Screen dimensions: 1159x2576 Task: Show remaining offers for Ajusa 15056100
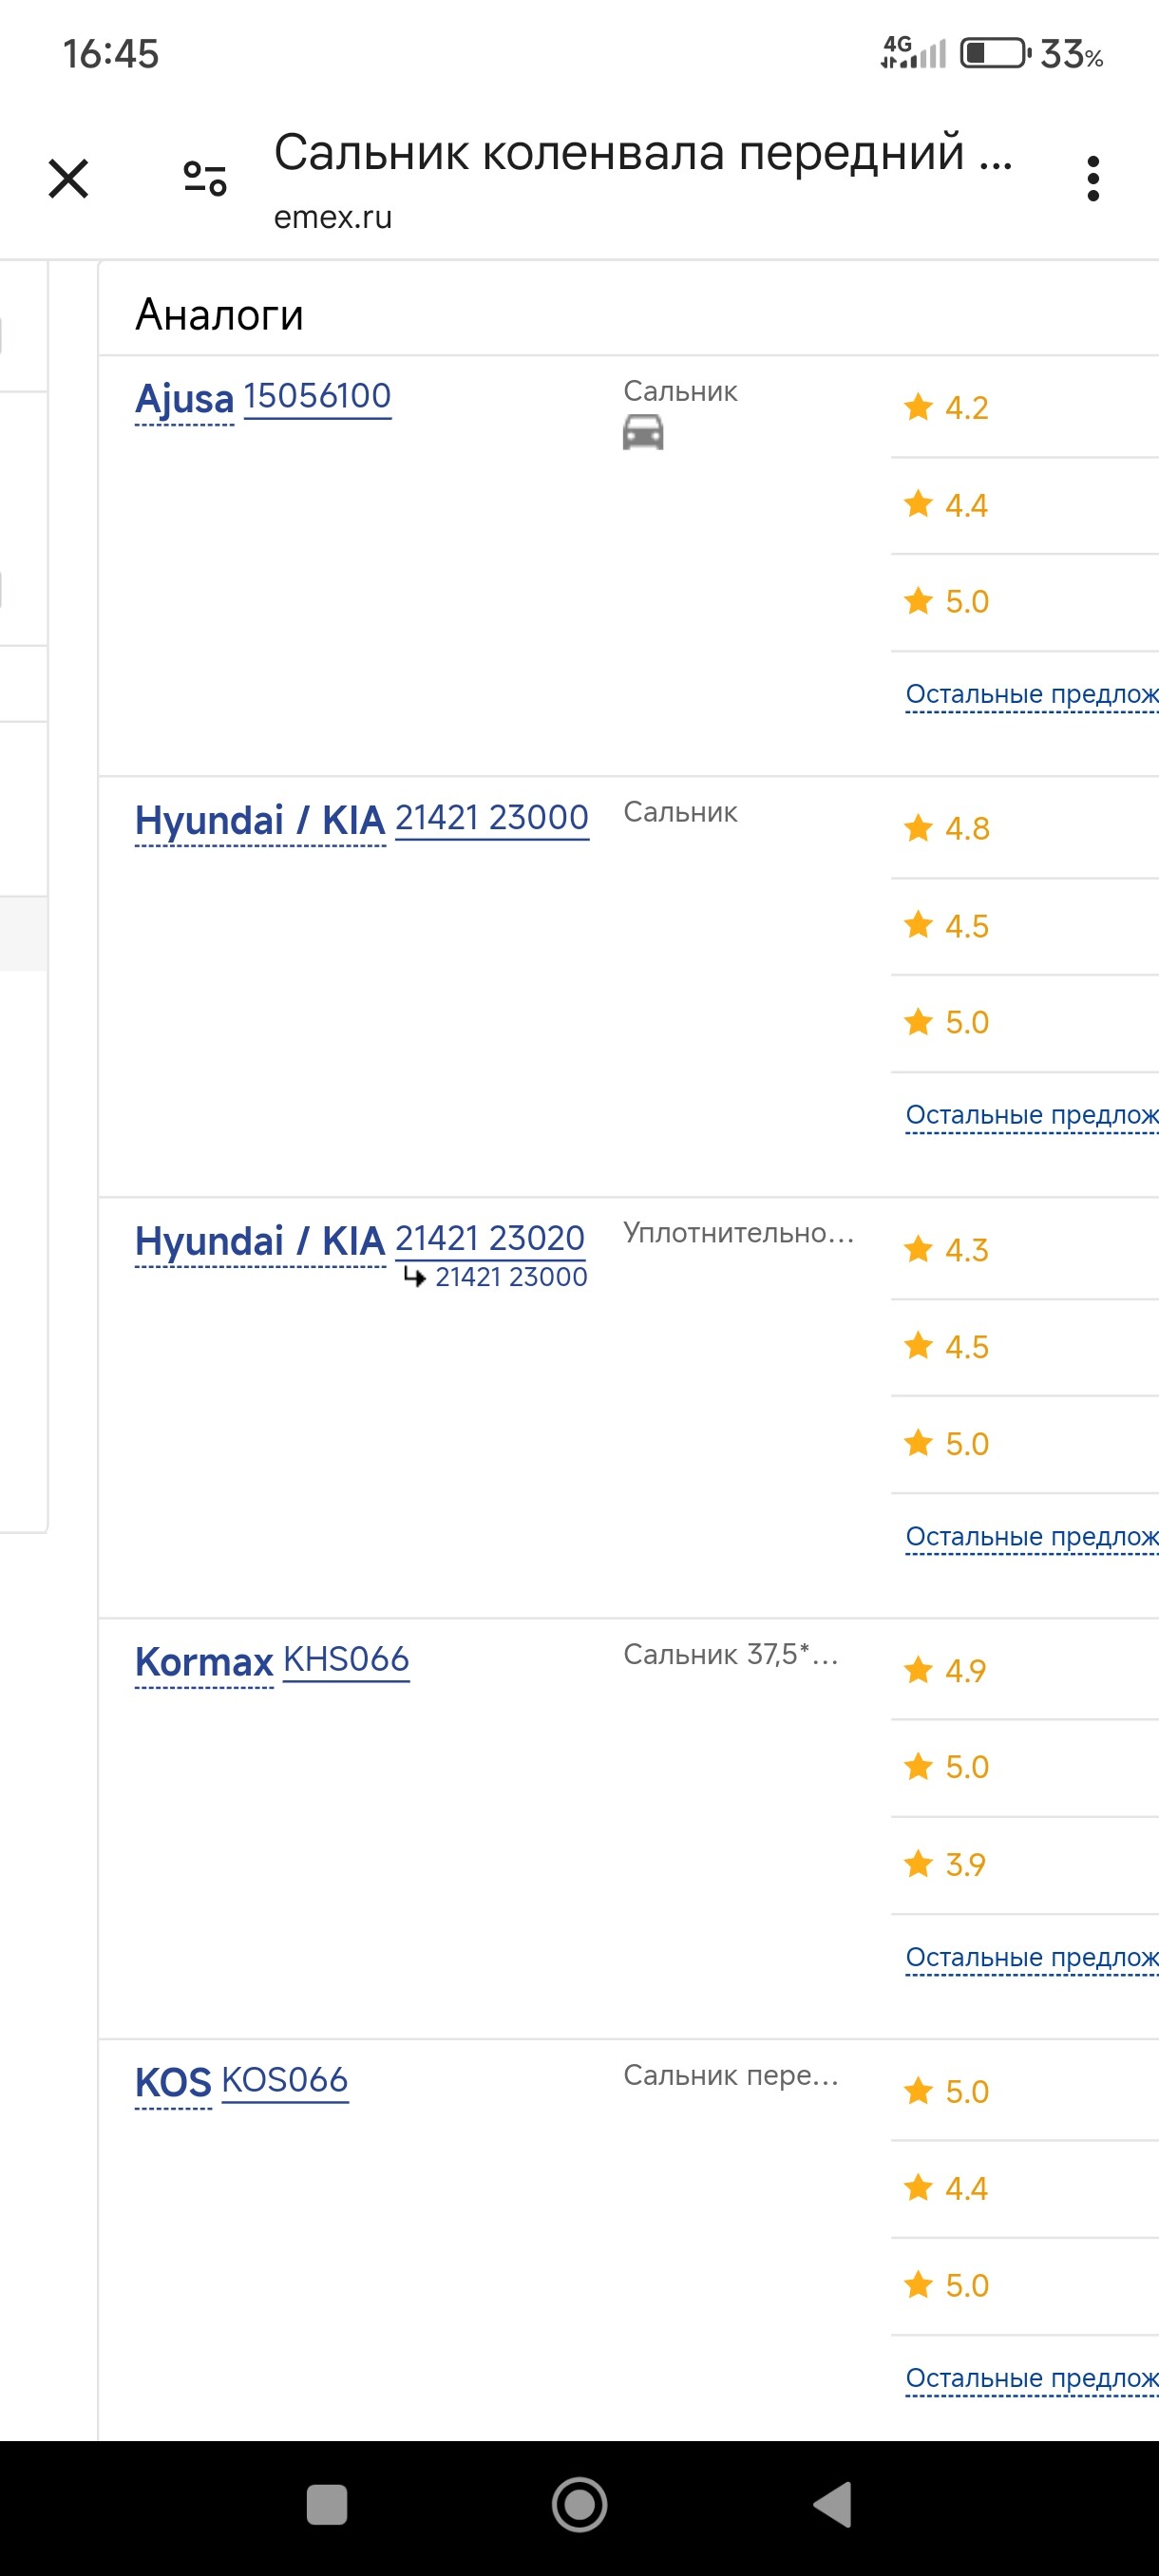coord(1032,694)
